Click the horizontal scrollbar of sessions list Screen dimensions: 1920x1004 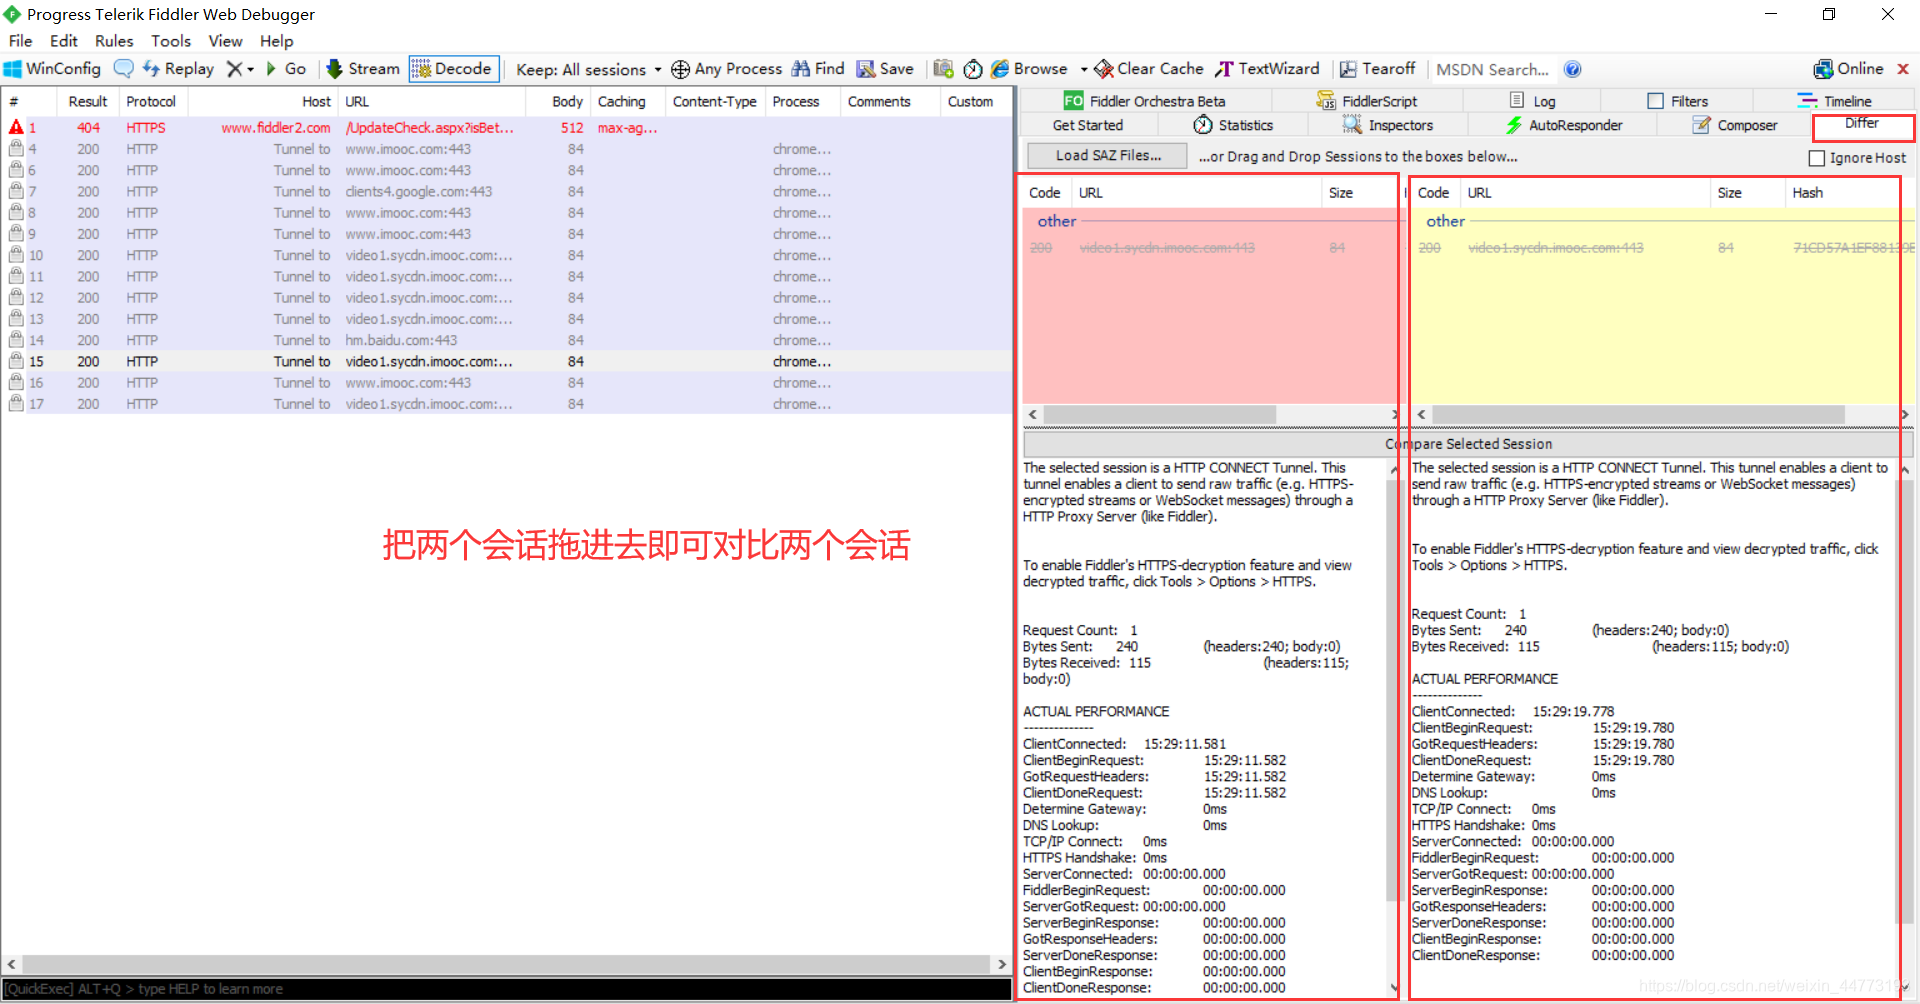point(506,964)
